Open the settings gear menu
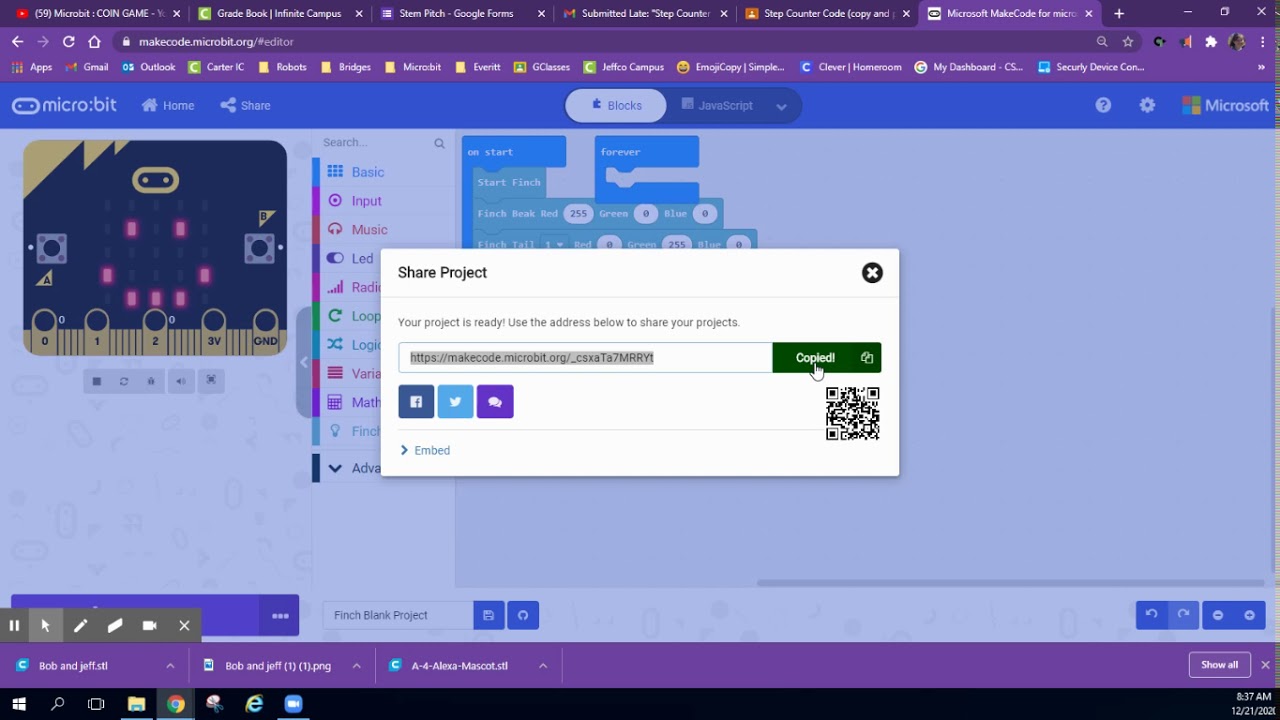This screenshot has height=720, width=1280. (x=1147, y=105)
